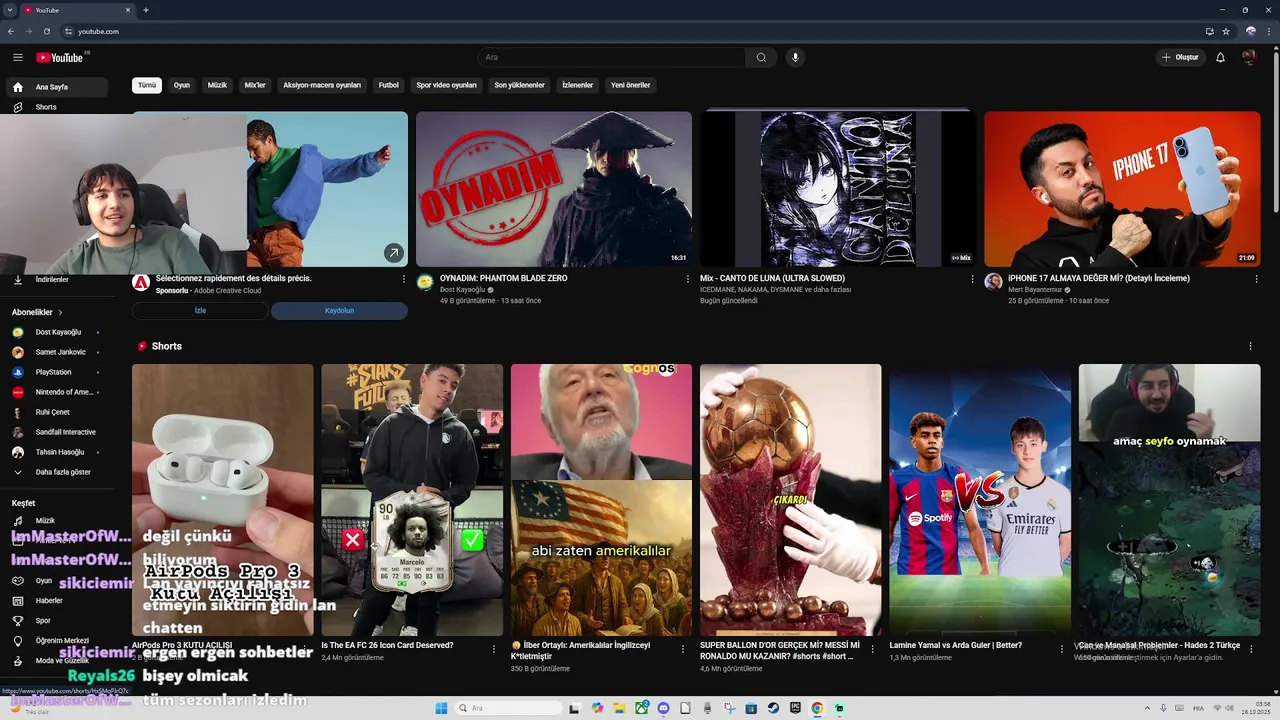The image size is (1280, 720).
Task: Open the YouTube hamburger guide menu
Action: pos(17,57)
